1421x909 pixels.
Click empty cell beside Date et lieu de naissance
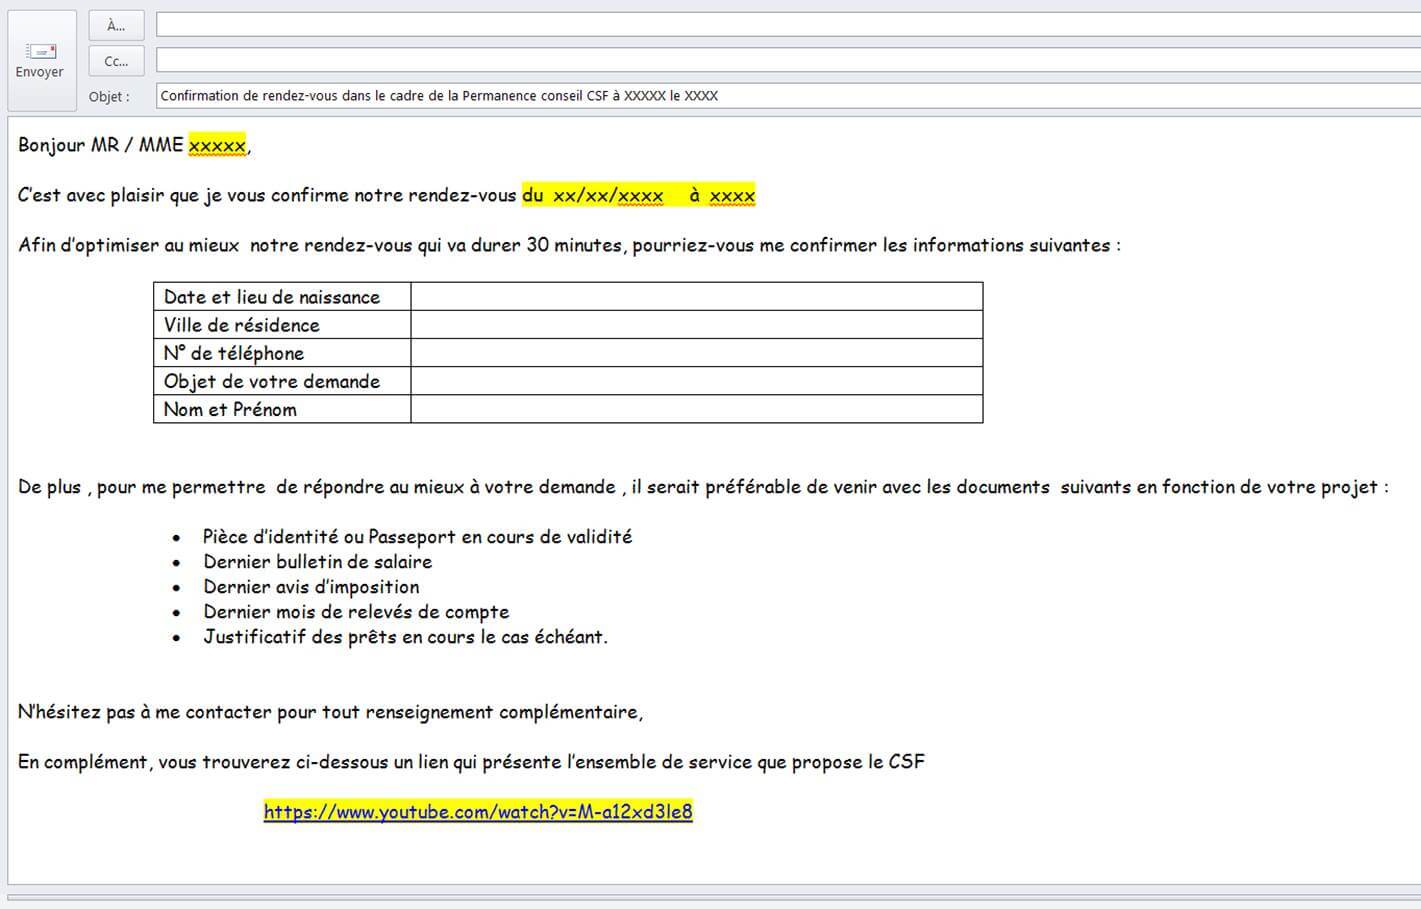[696, 297]
